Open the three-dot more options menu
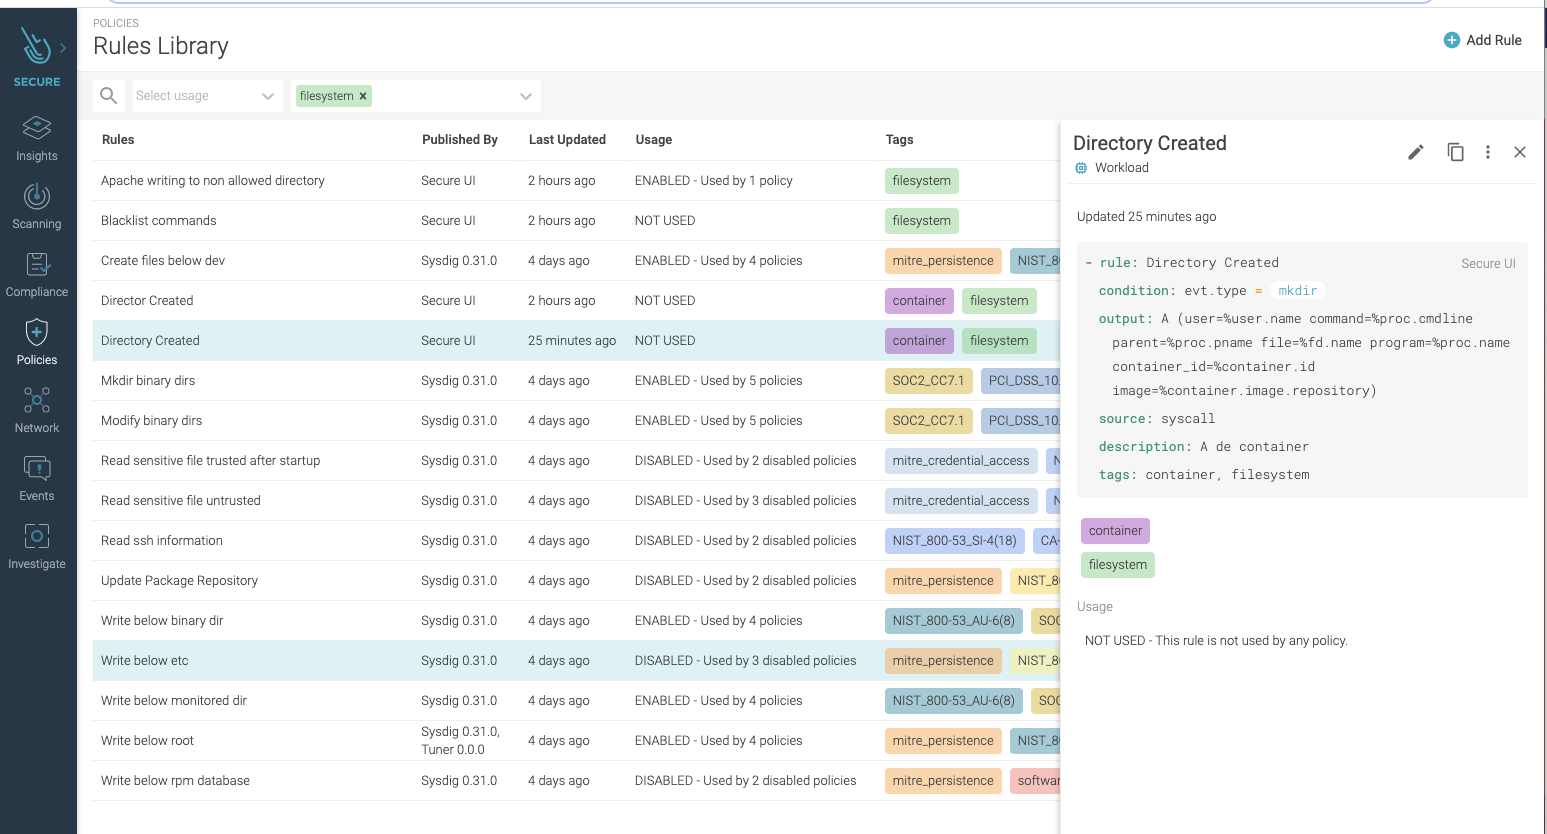 [x=1488, y=152]
